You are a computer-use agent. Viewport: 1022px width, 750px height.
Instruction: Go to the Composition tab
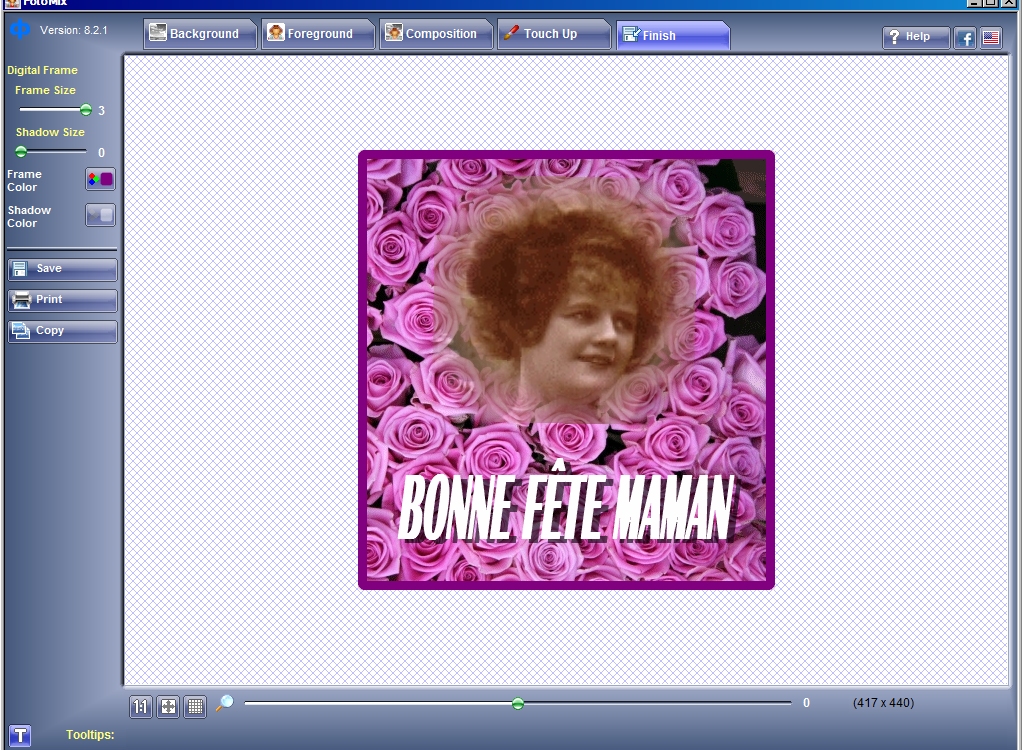[x=436, y=34]
